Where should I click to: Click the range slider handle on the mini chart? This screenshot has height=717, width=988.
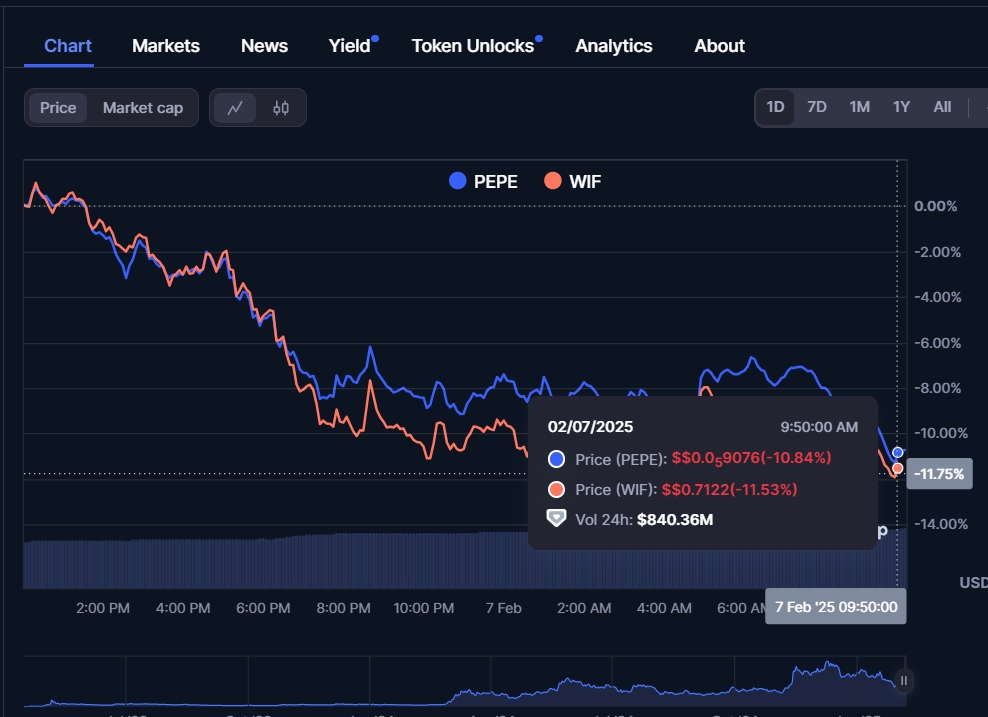pos(903,681)
